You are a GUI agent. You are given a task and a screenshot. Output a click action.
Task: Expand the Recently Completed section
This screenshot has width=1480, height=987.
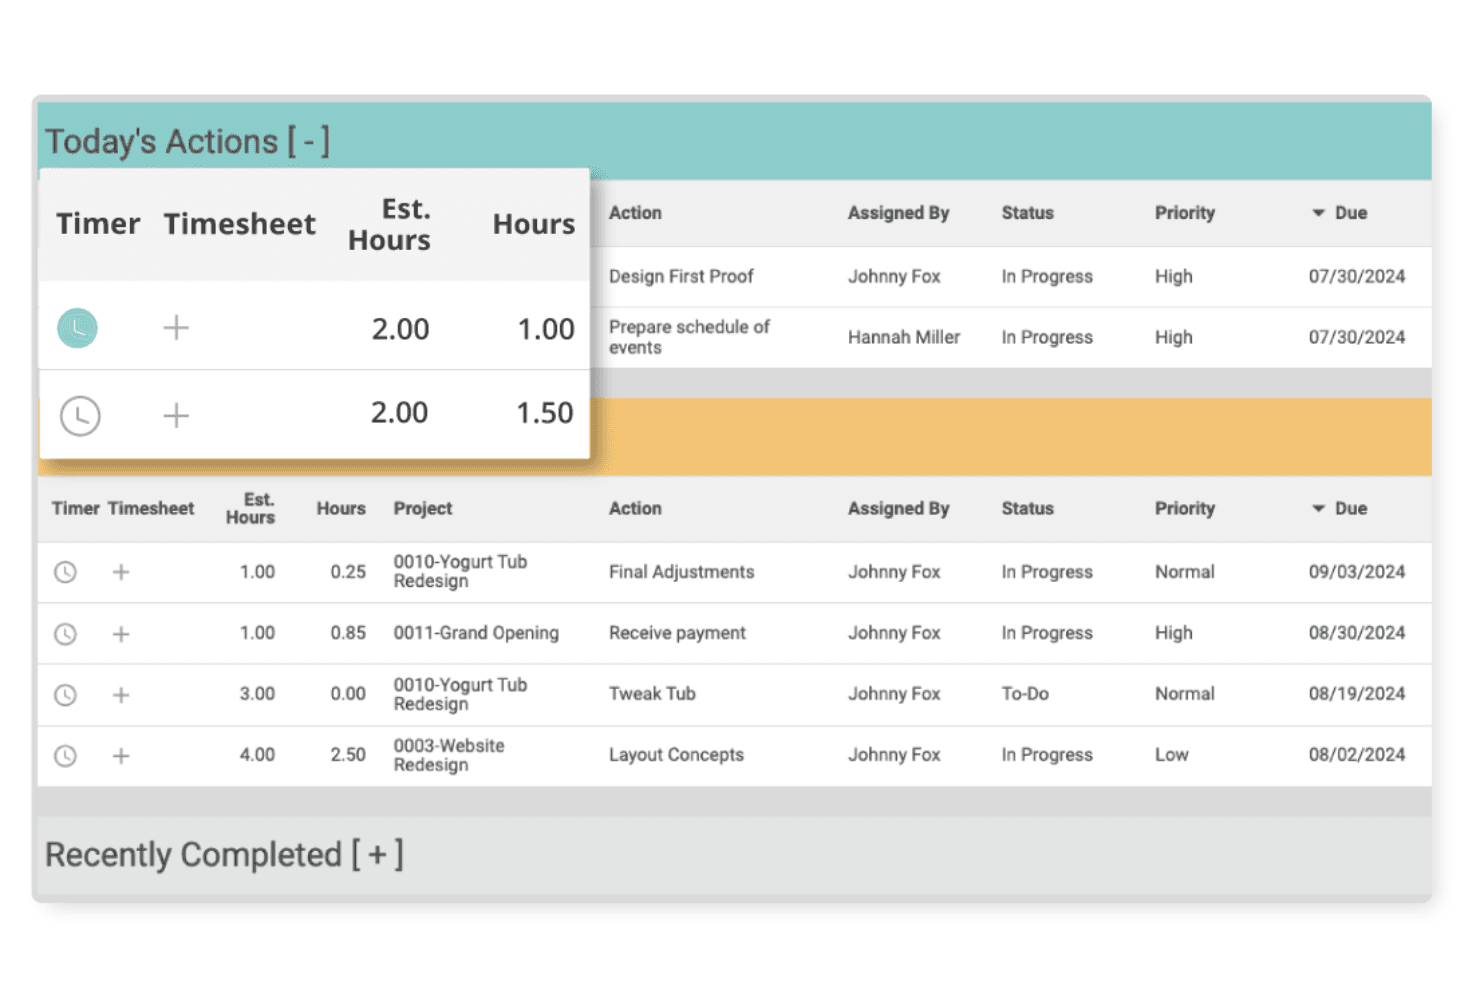pos(377,855)
